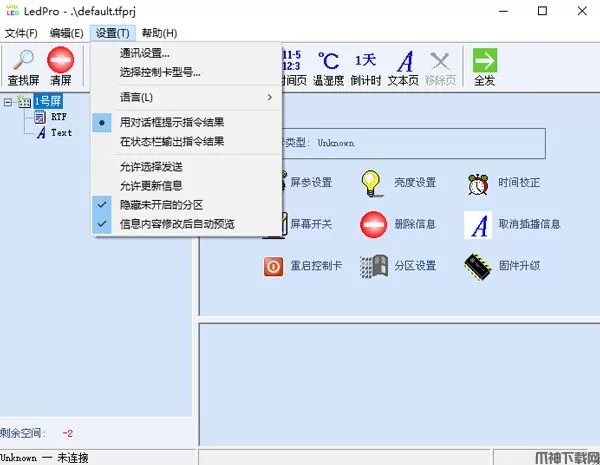The image size is (600, 465).
Task: Open 通讯设置... menu entry
Action: (187, 53)
